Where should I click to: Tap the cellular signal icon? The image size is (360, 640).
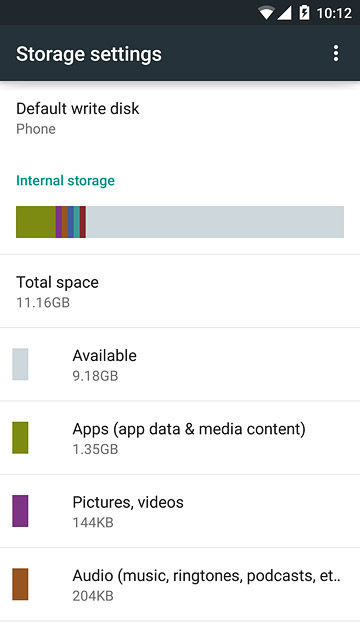[x=284, y=13]
